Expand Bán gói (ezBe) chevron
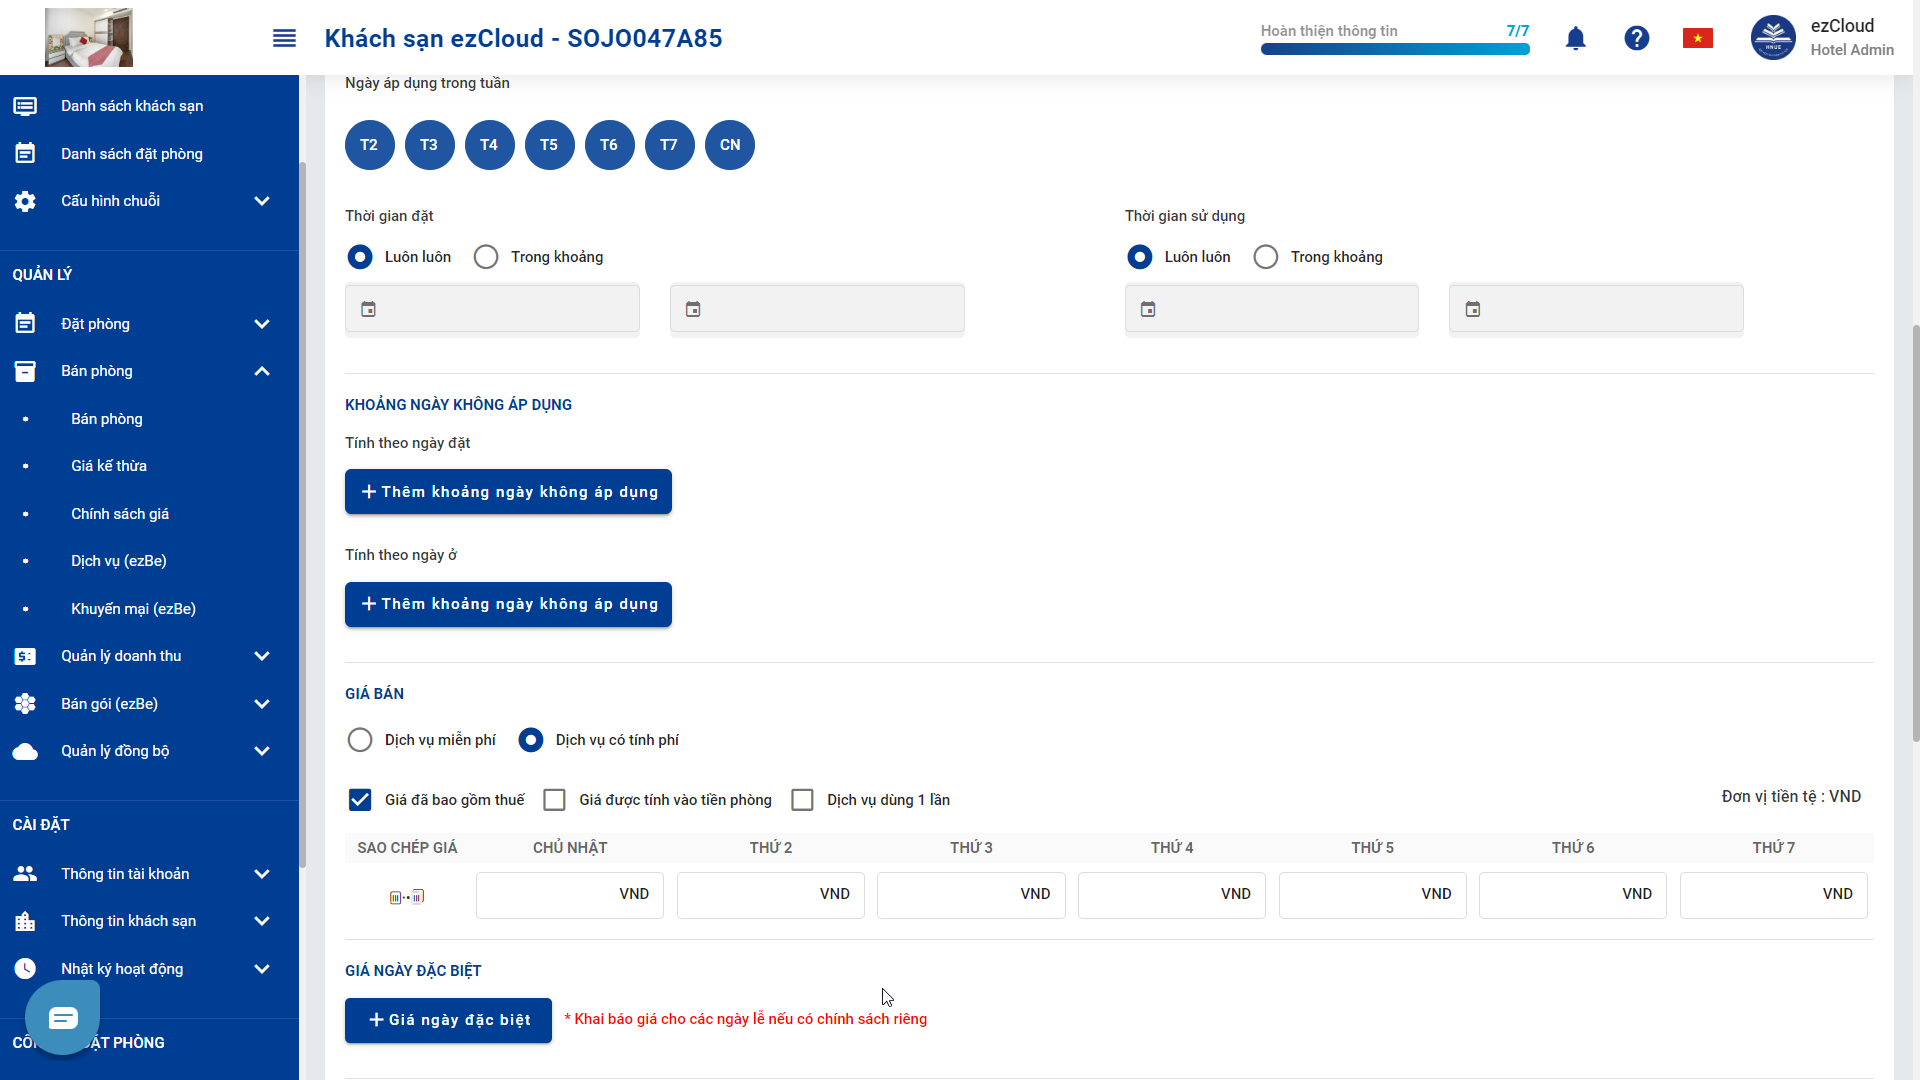 click(262, 704)
